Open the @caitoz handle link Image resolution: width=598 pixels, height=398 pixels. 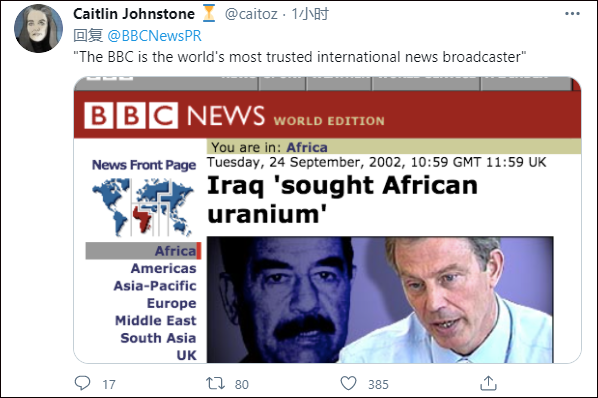[251, 14]
